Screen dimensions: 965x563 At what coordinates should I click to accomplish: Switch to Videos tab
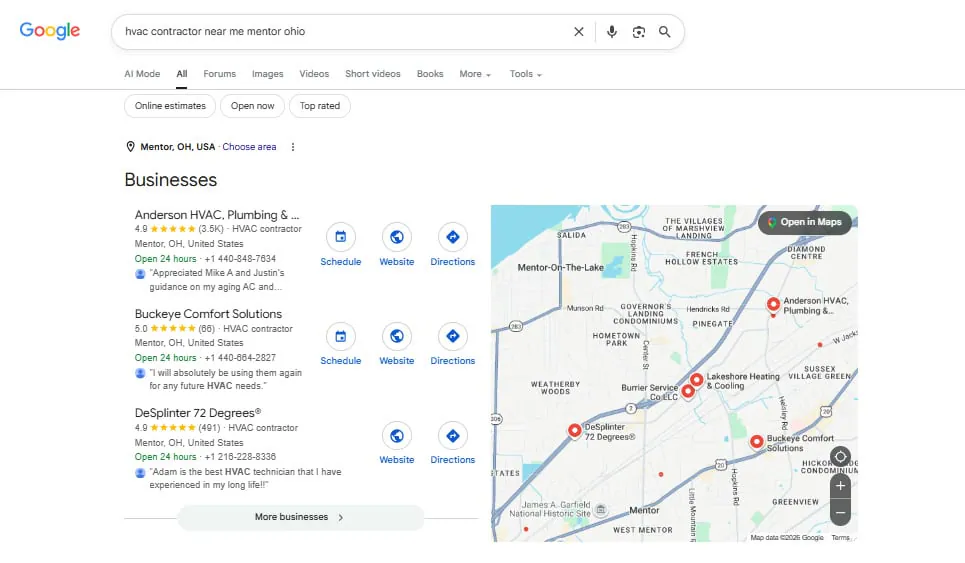pos(314,74)
